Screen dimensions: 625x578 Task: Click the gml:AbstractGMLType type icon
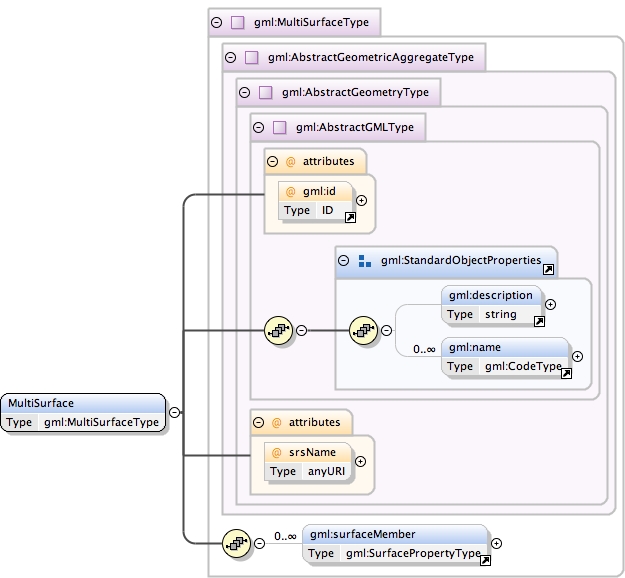click(x=279, y=128)
